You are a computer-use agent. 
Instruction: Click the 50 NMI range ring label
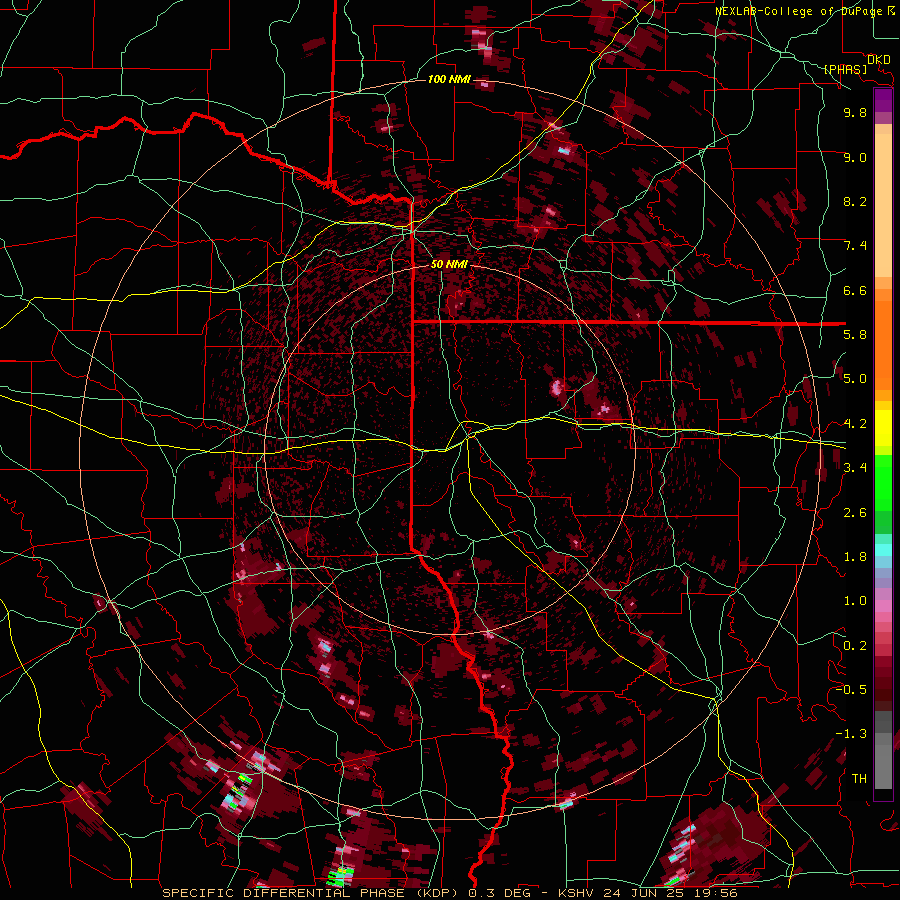[449, 264]
